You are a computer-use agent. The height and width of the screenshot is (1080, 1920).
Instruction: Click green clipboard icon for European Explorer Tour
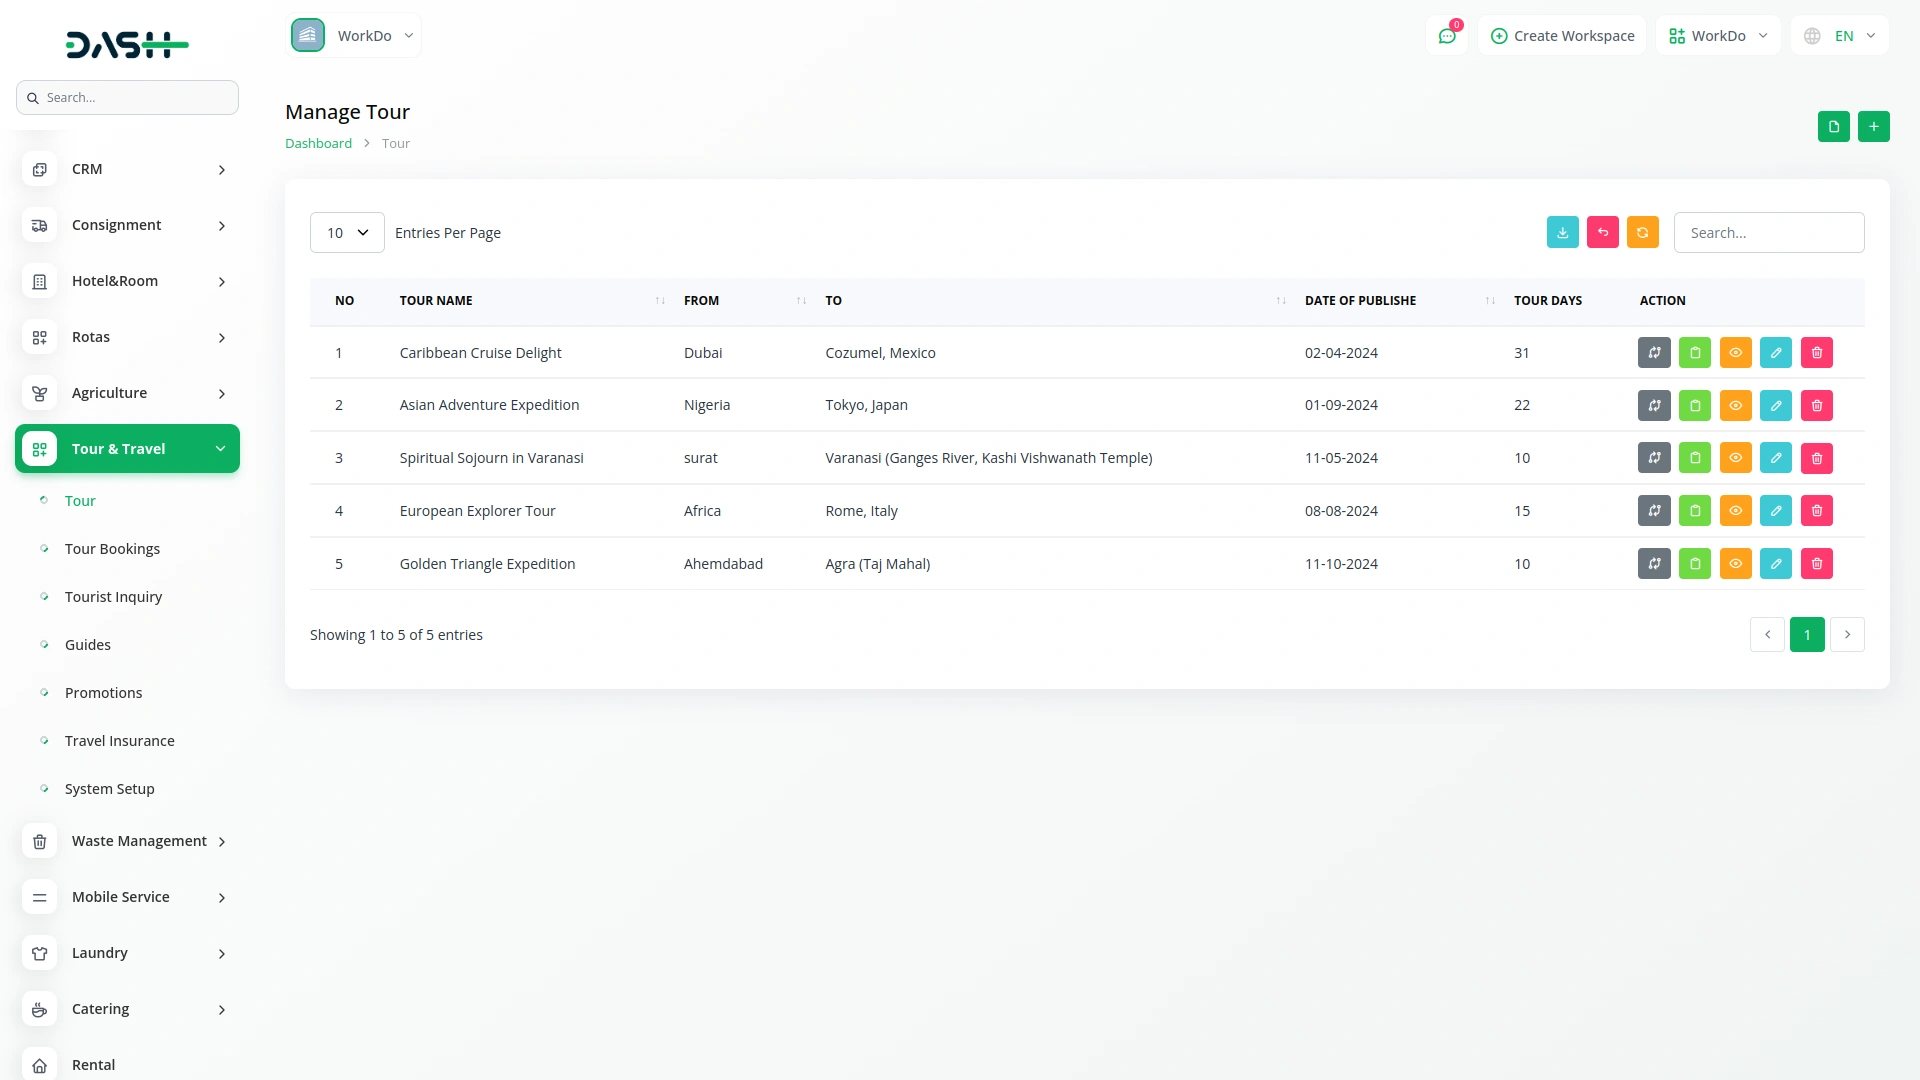coord(1694,511)
